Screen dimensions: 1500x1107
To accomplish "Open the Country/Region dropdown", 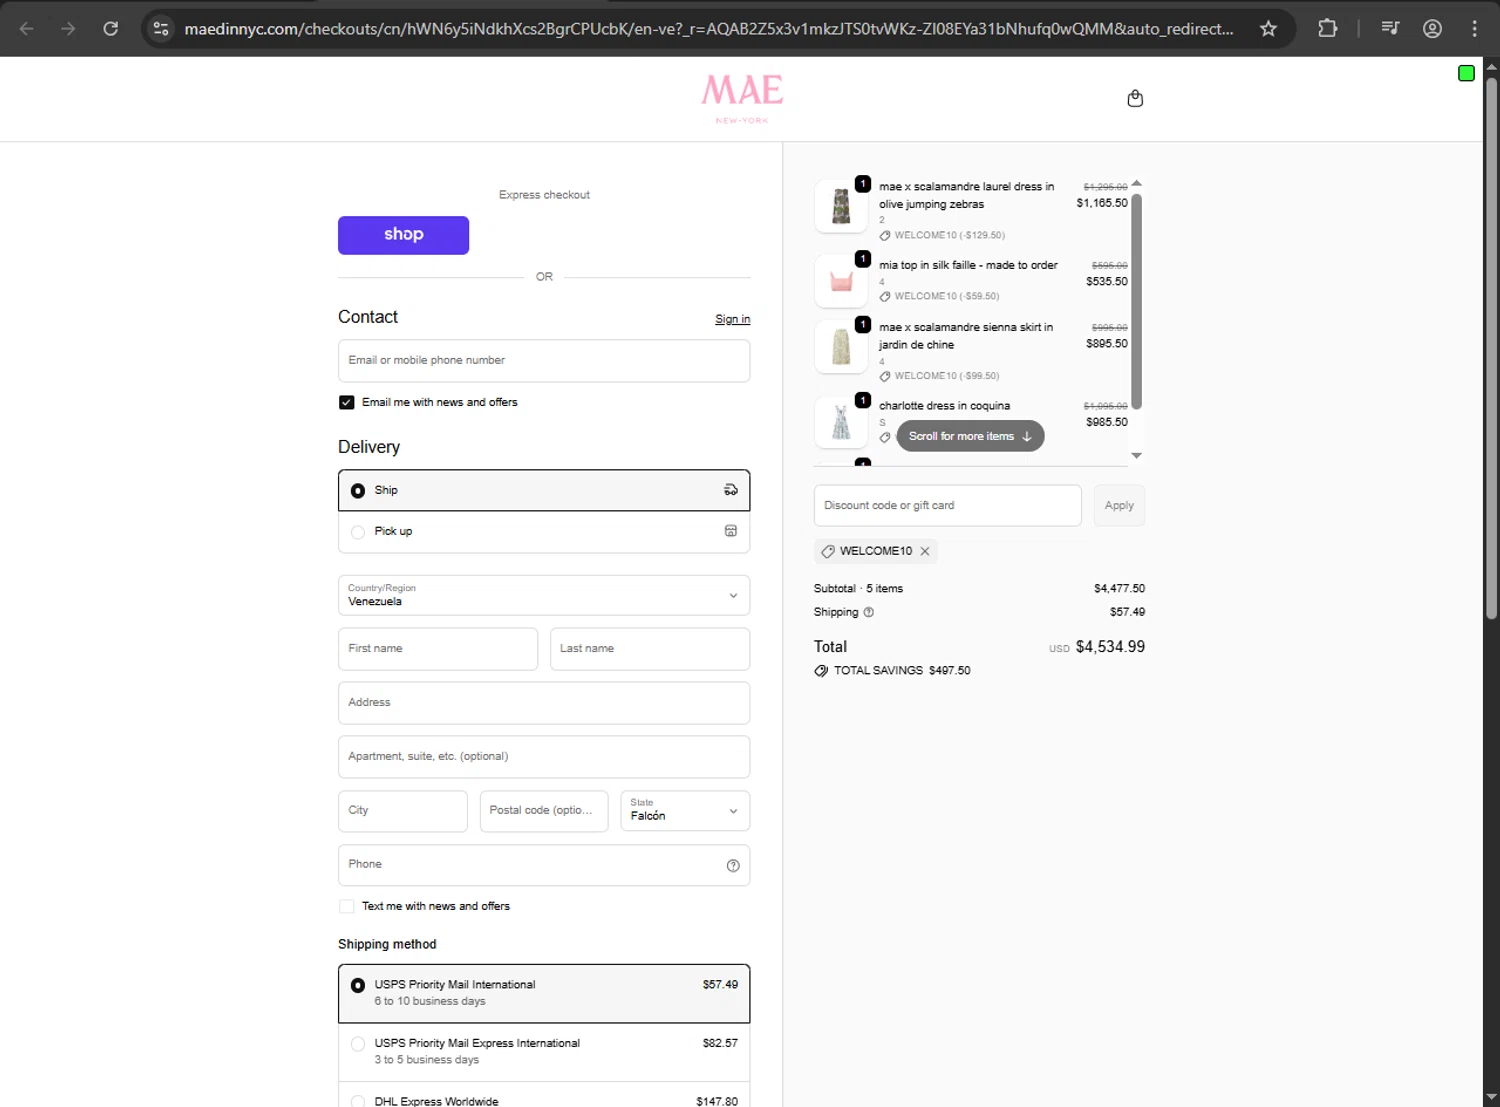I will tap(544, 595).
